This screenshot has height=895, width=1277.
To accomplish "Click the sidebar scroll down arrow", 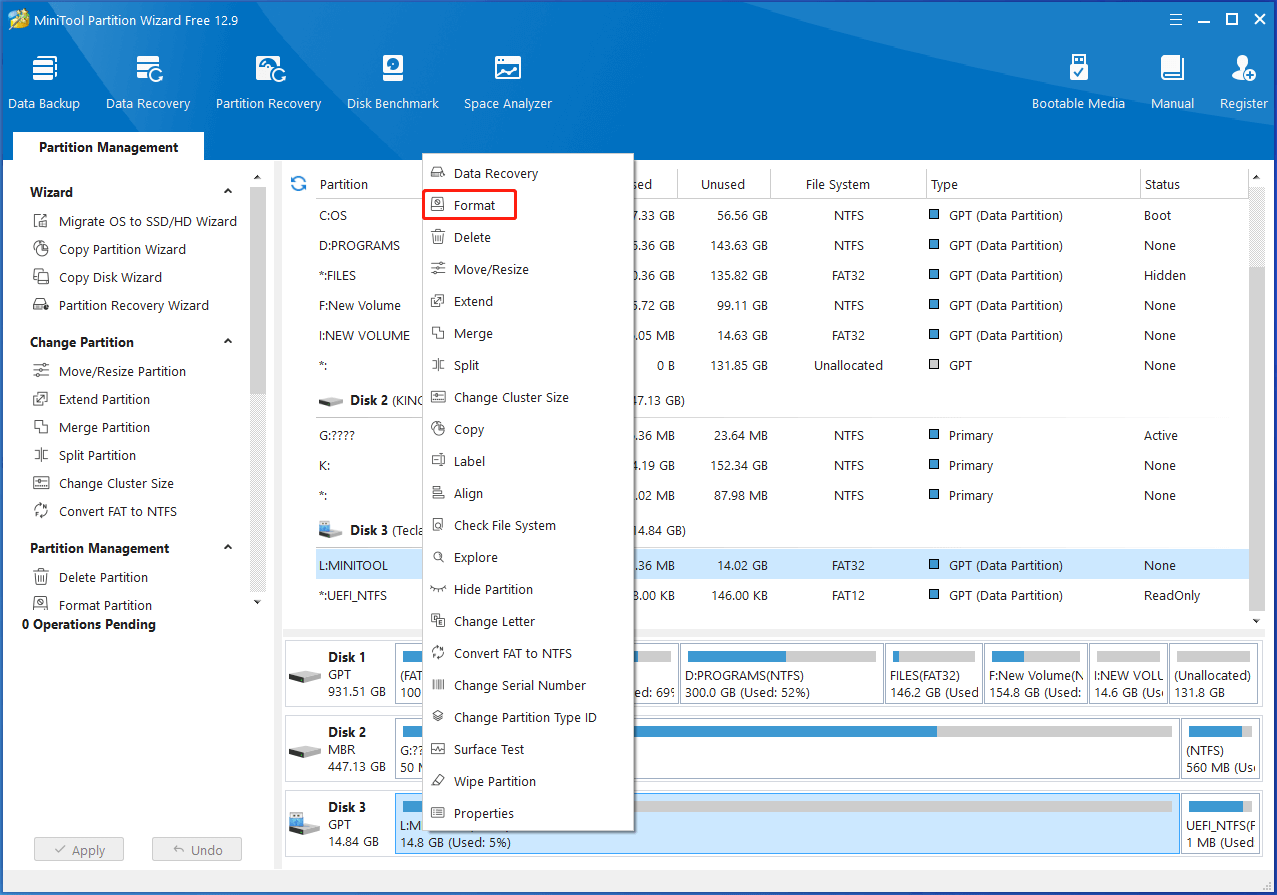I will tap(258, 602).
